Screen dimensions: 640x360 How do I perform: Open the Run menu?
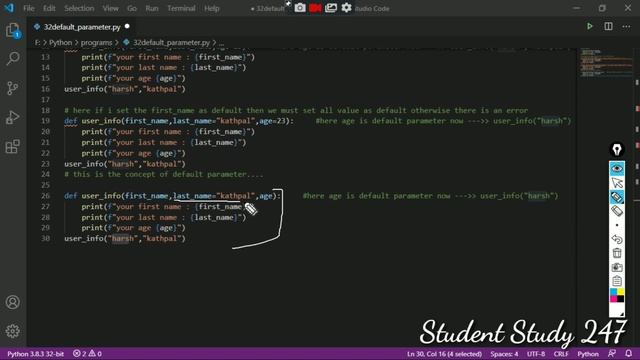coord(152,8)
